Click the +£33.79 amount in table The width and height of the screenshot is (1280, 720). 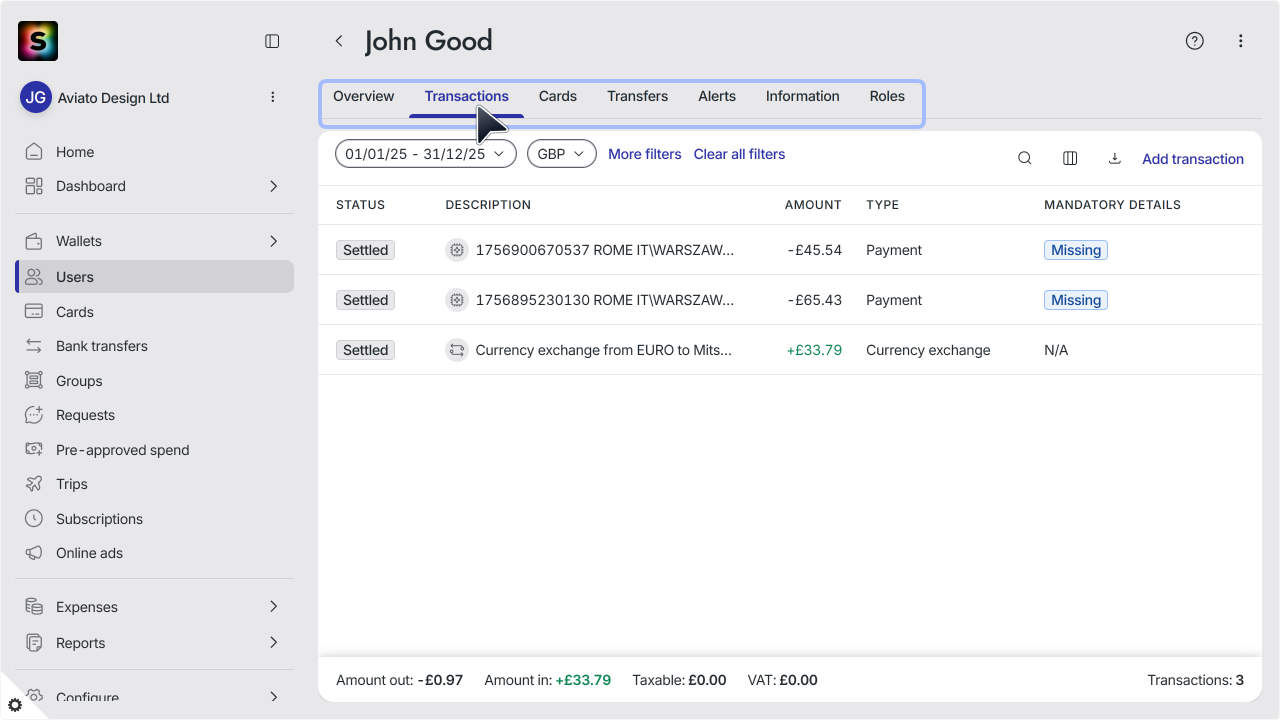814,350
